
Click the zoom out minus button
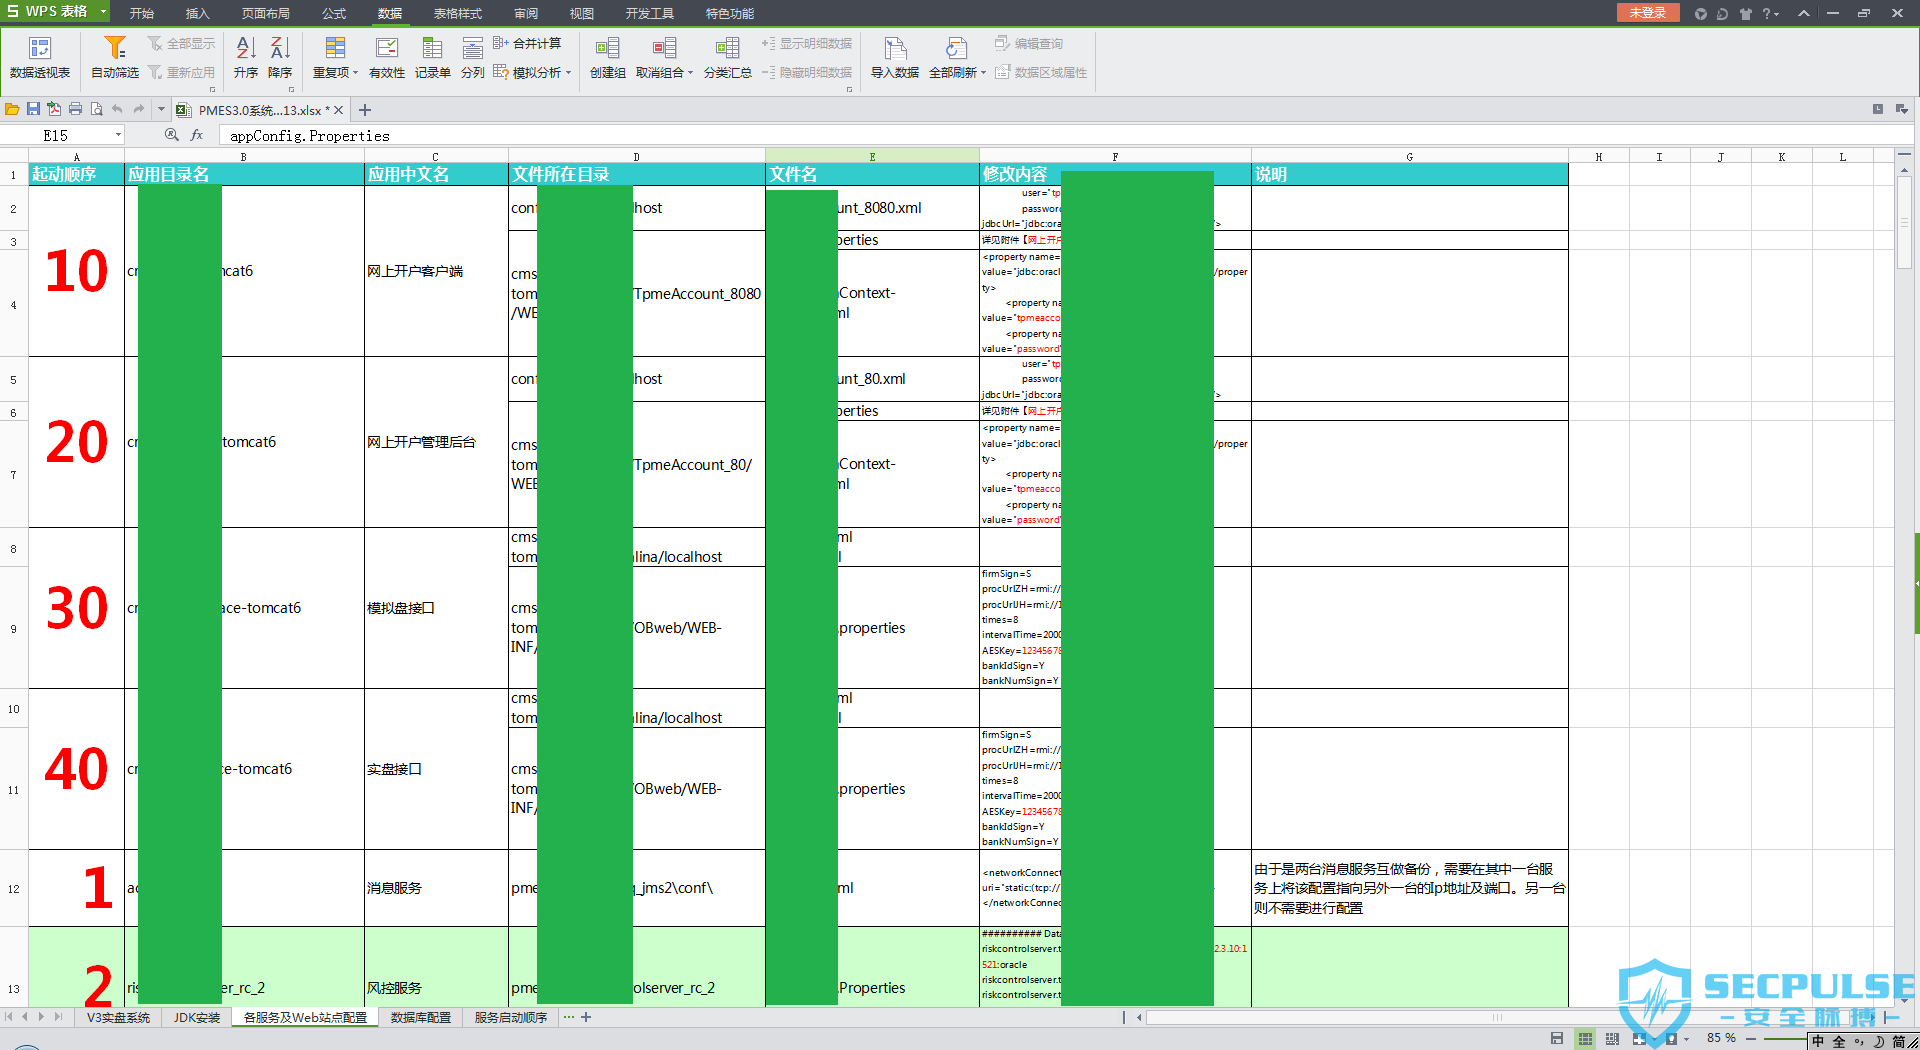[1751, 1039]
